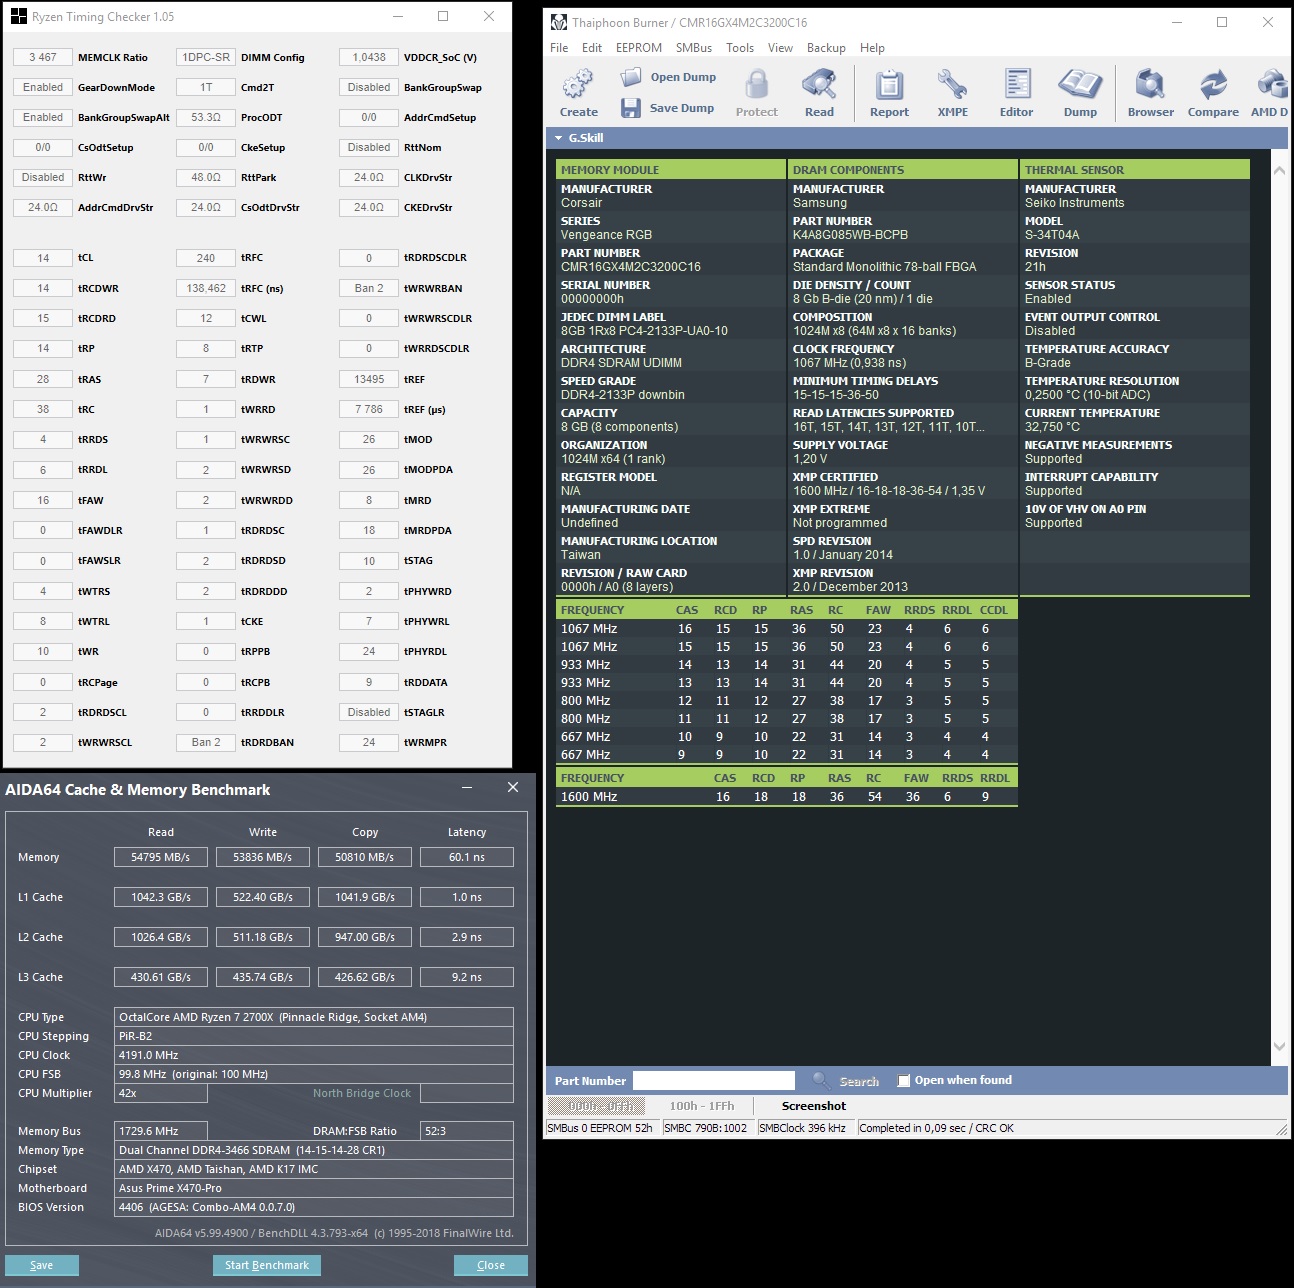Click the AMD toolbar icon

pyautogui.click(x=1270, y=93)
